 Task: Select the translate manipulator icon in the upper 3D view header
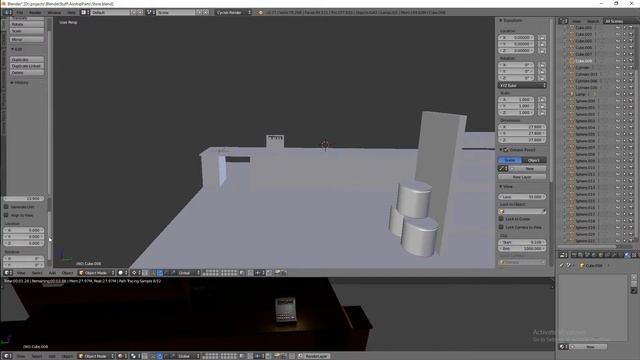[x=160, y=273]
